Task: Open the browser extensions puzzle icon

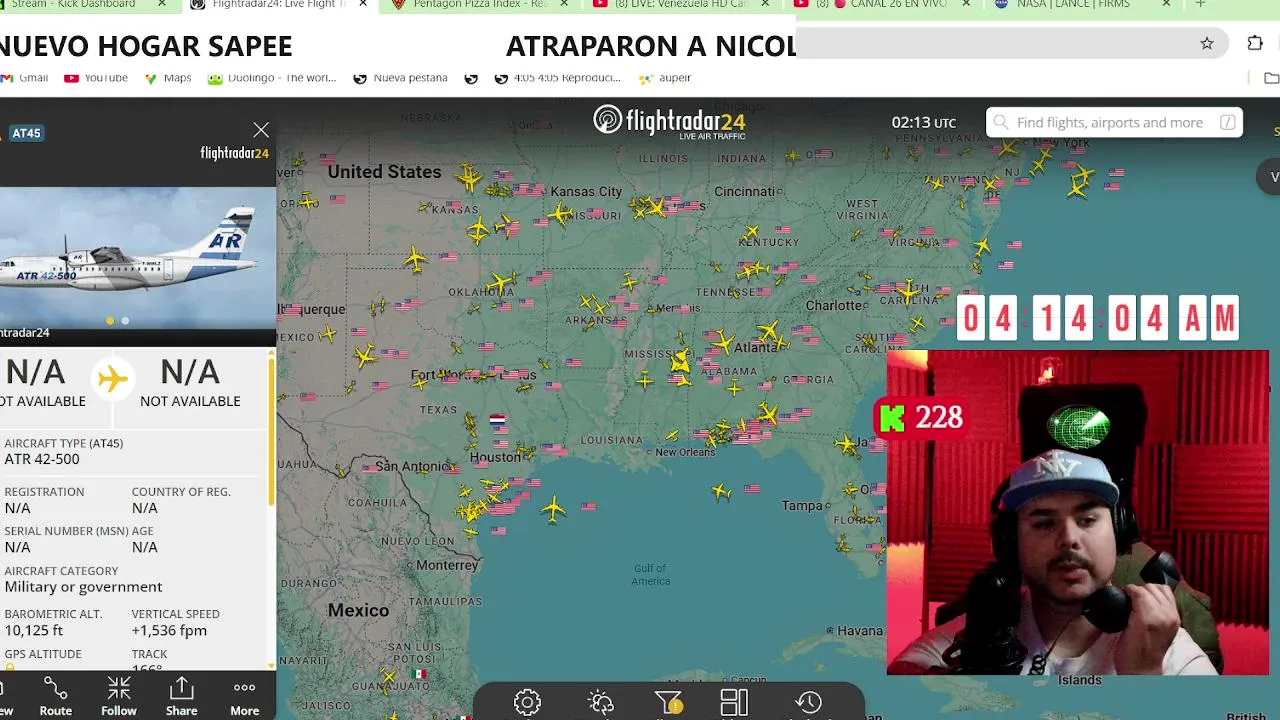Action: pyautogui.click(x=1255, y=43)
